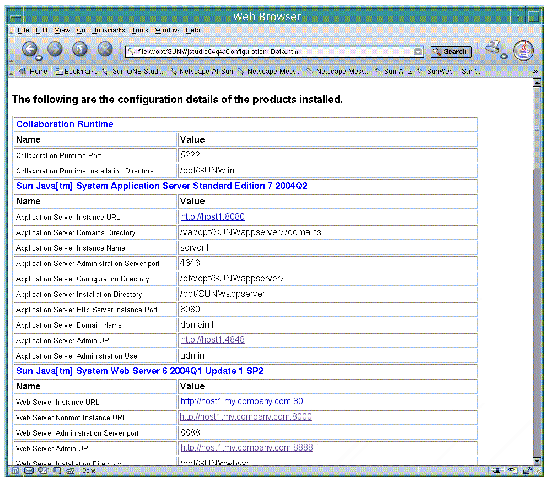549x482 pixels.
Task: Open the Web Server Admin Instance URL link
Action: (246, 417)
